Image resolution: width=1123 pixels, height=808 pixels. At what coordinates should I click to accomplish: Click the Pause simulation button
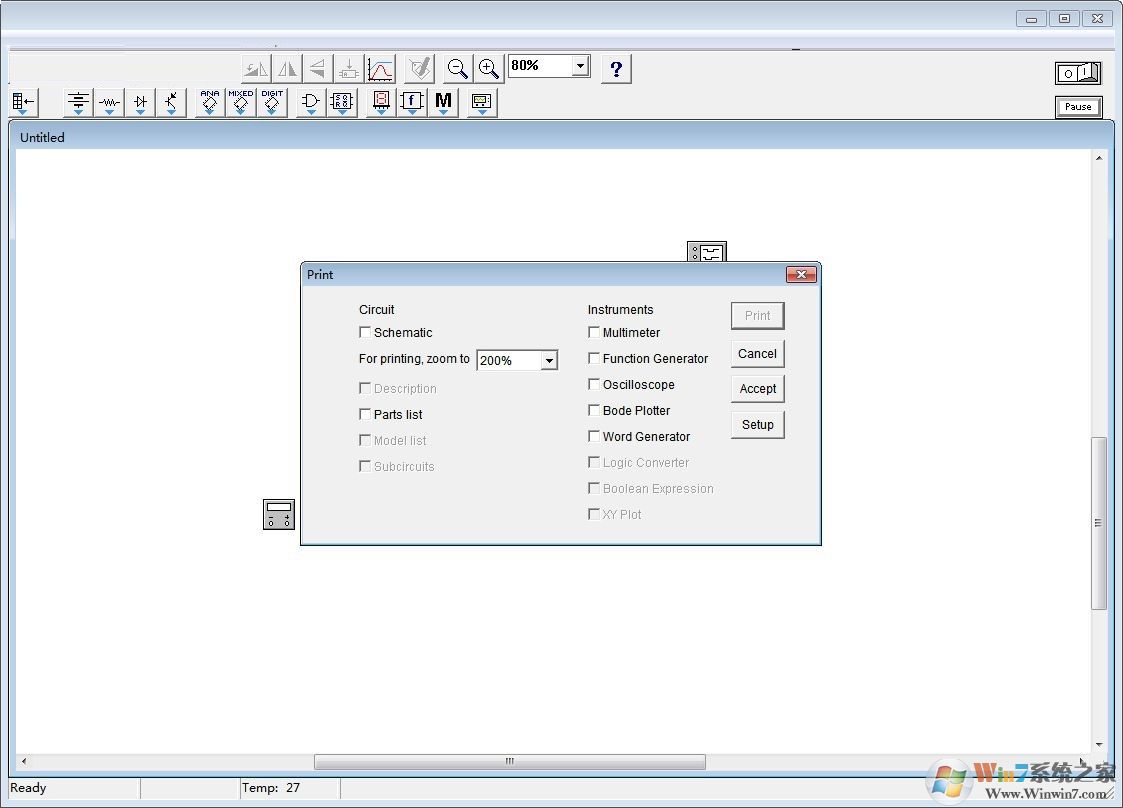(x=1078, y=107)
